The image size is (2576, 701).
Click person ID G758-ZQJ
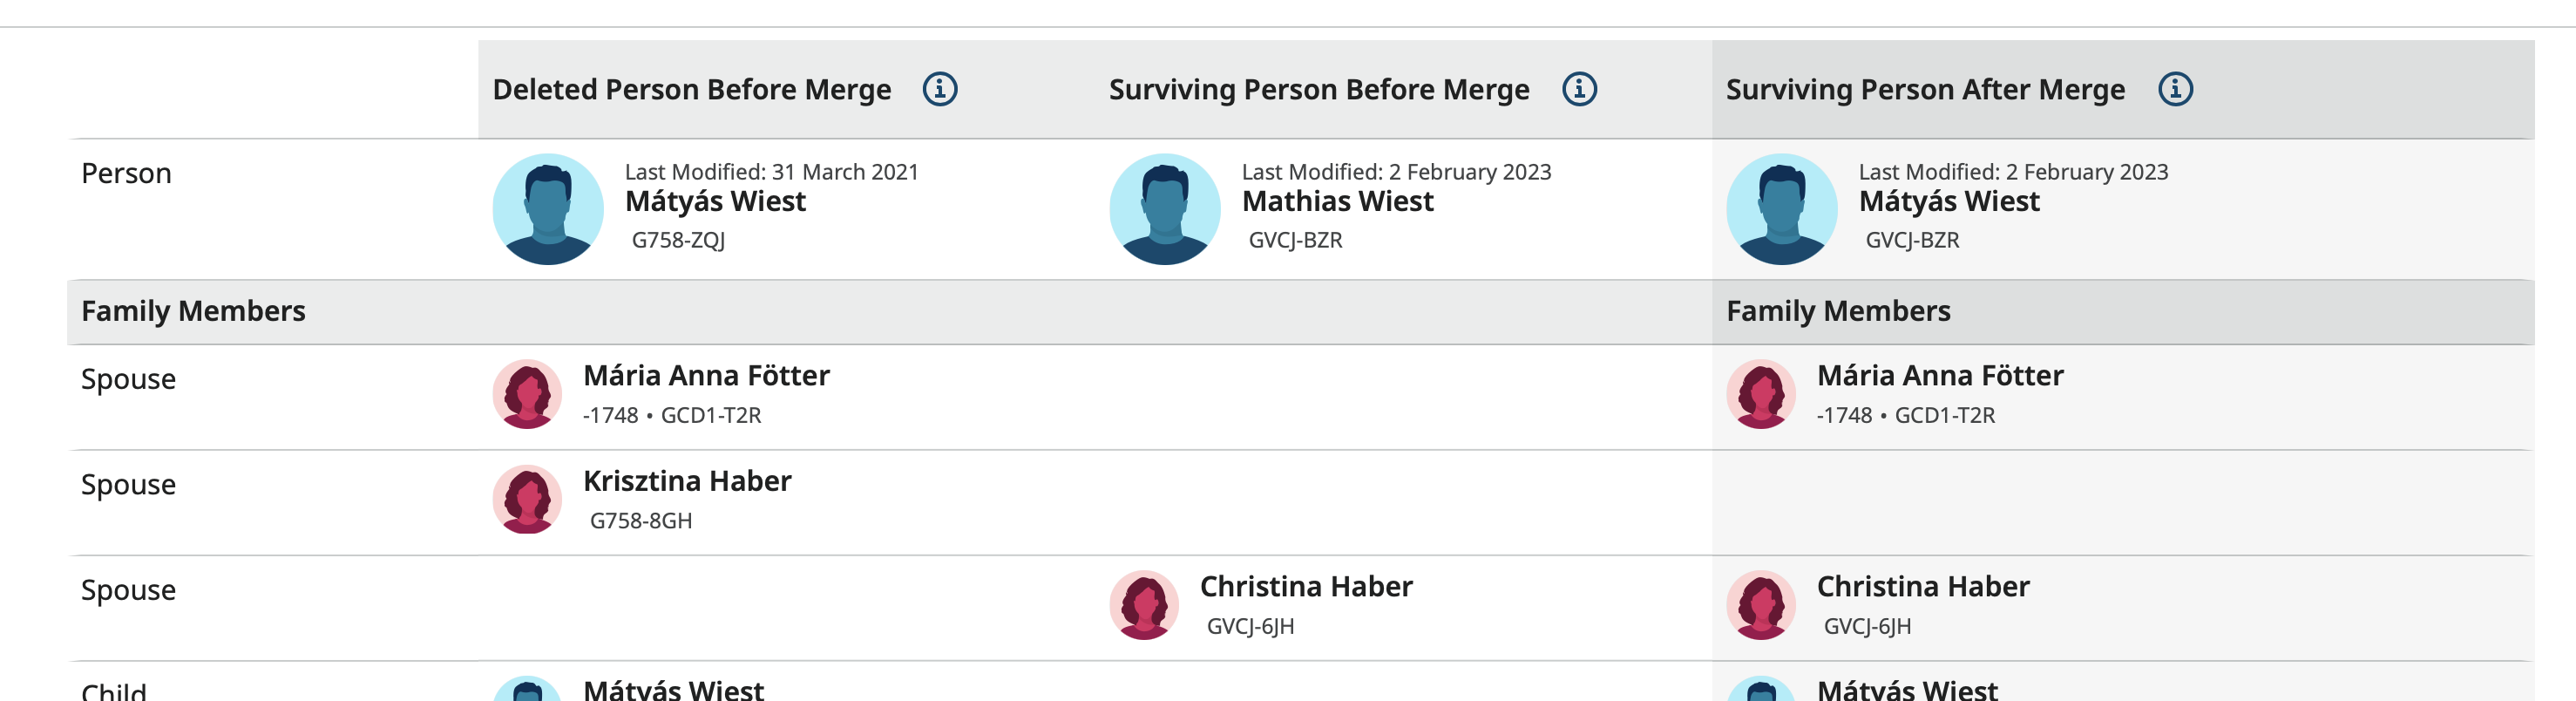[x=678, y=240]
